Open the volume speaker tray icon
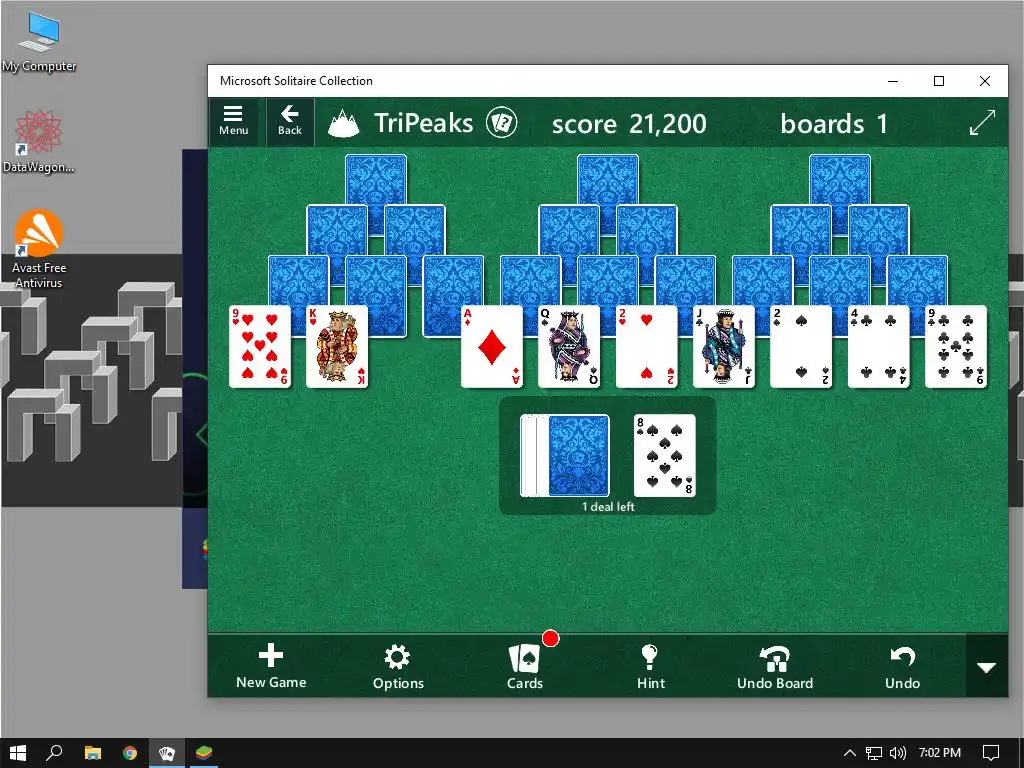 [898, 753]
